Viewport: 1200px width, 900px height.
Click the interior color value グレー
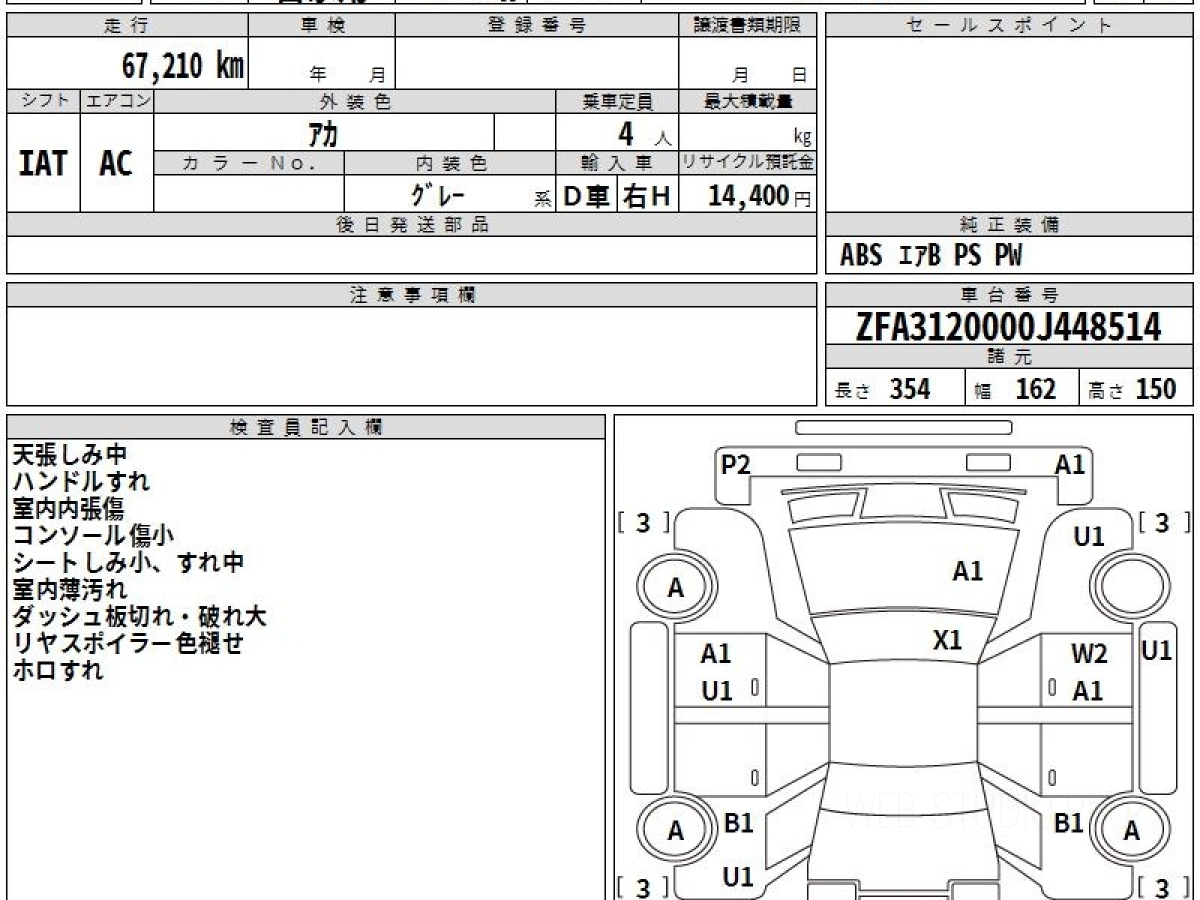(x=437, y=194)
